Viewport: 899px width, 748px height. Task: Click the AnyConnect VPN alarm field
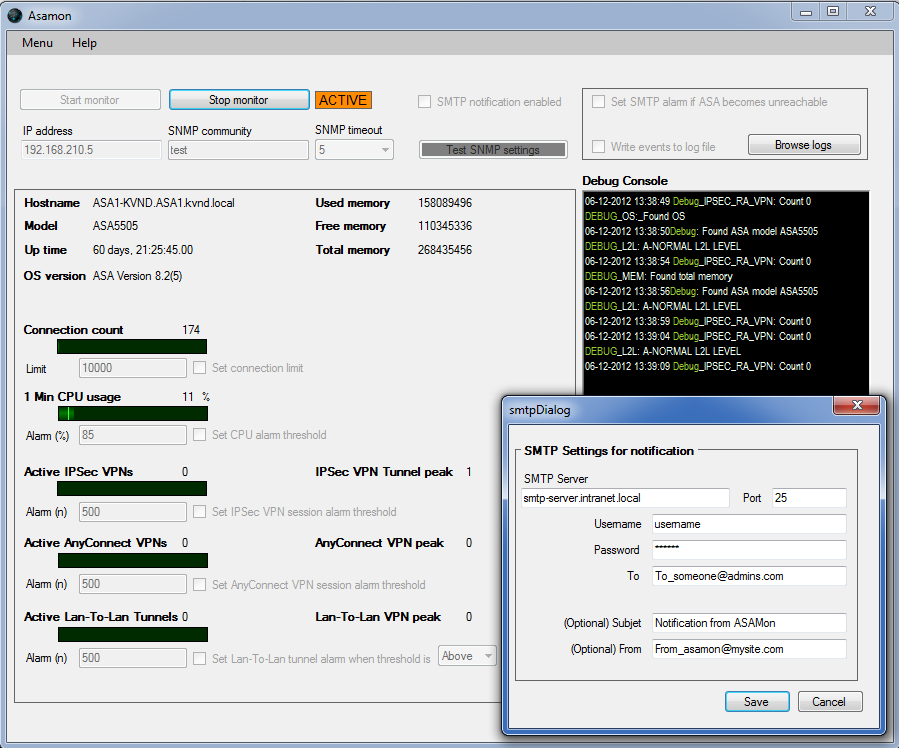click(132, 584)
